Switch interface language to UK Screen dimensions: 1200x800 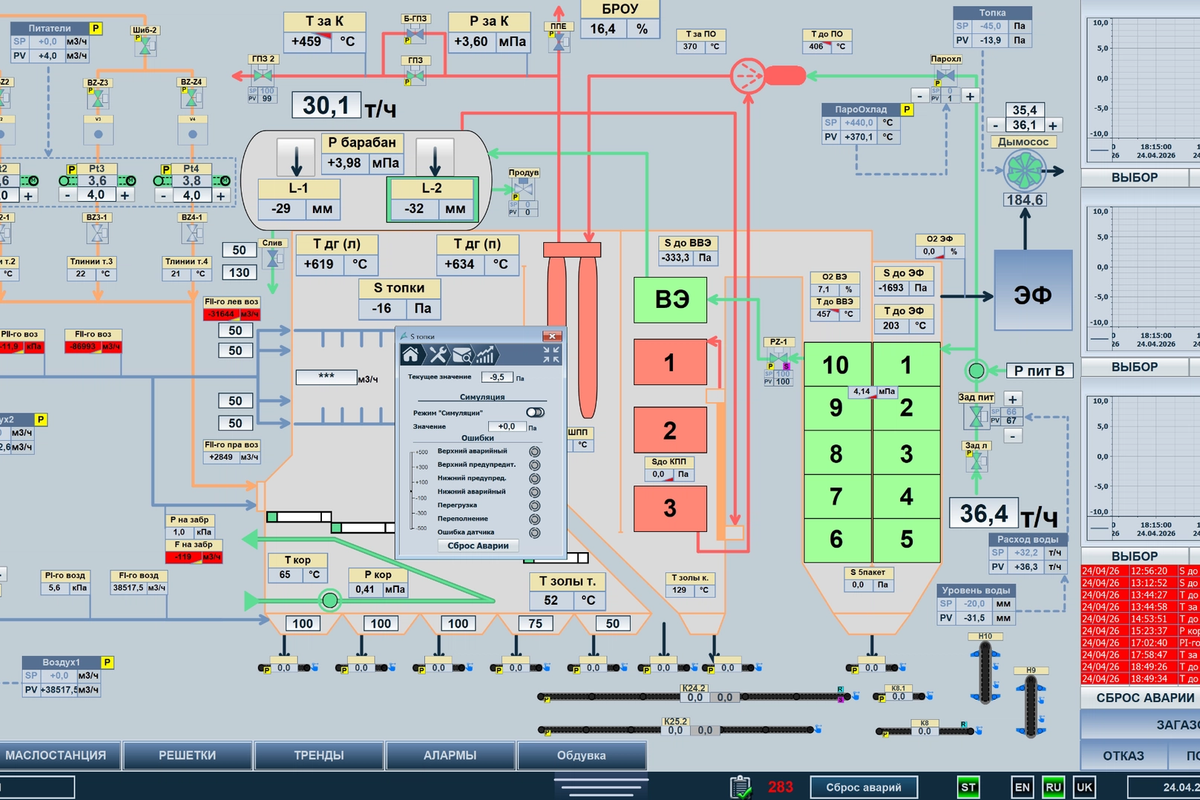[1083, 787]
